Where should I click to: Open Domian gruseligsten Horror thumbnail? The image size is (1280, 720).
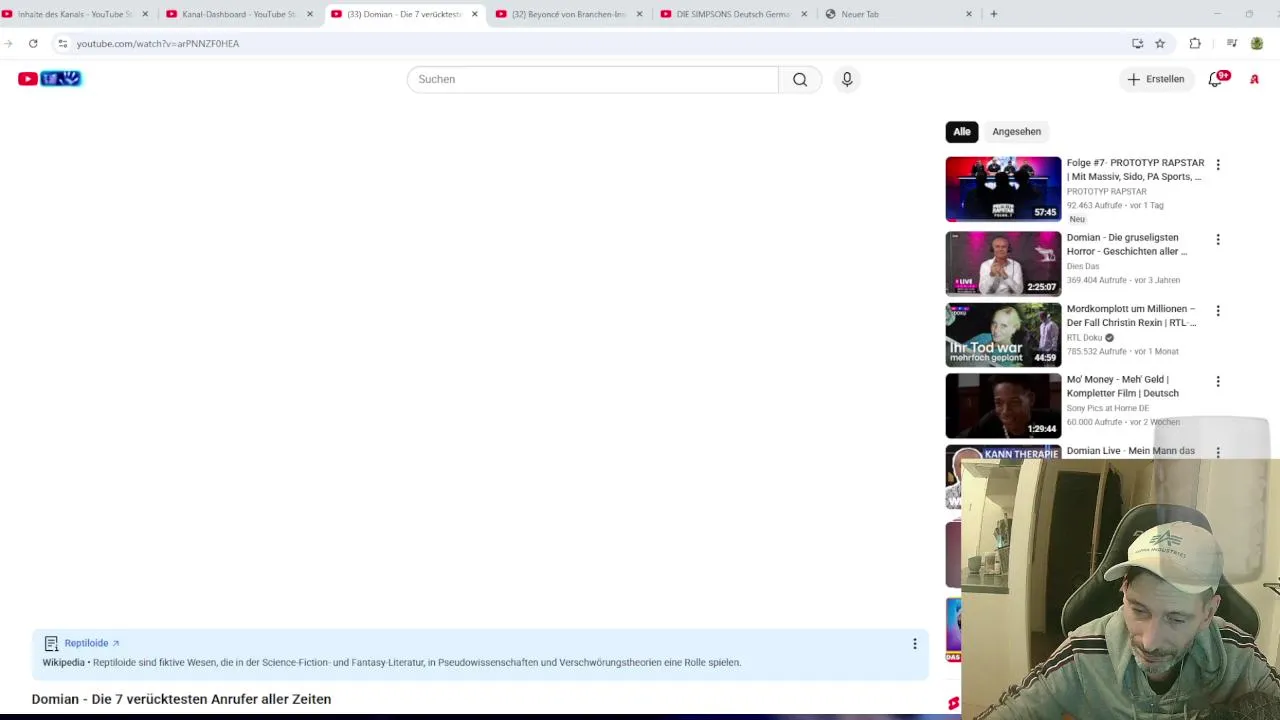click(x=1003, y=264)
